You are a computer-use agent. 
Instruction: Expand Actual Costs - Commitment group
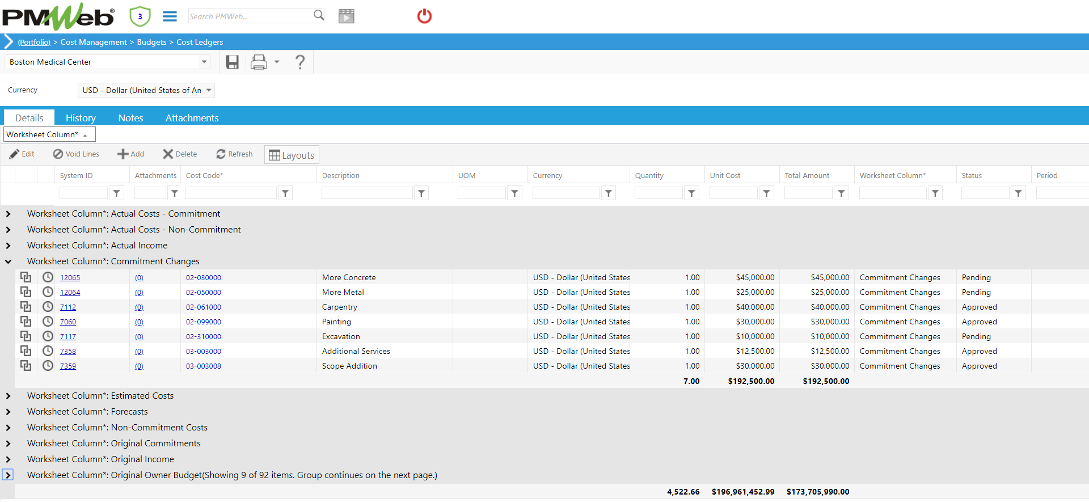8,214
